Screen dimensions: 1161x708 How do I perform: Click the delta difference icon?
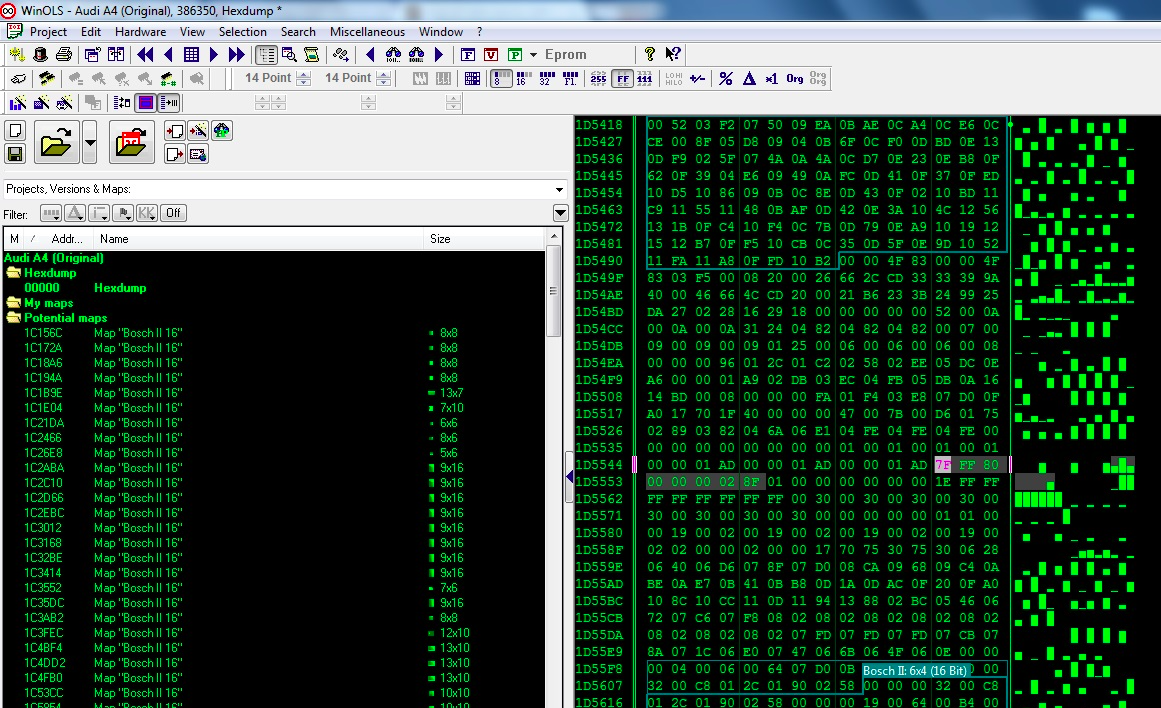click(749, 78)
